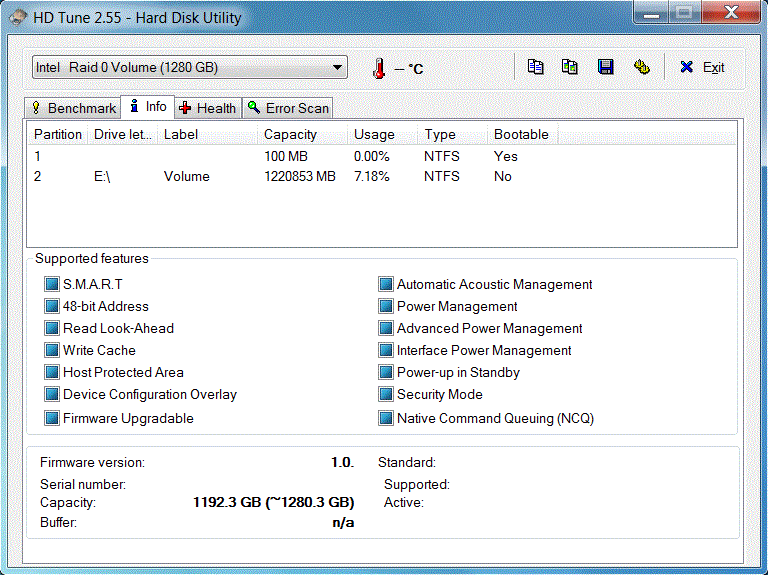This screenshot has height=575, width=768.
Task: Click the red thermometer temperature icon
Action: pyautogui.click(x=379, y=69)
